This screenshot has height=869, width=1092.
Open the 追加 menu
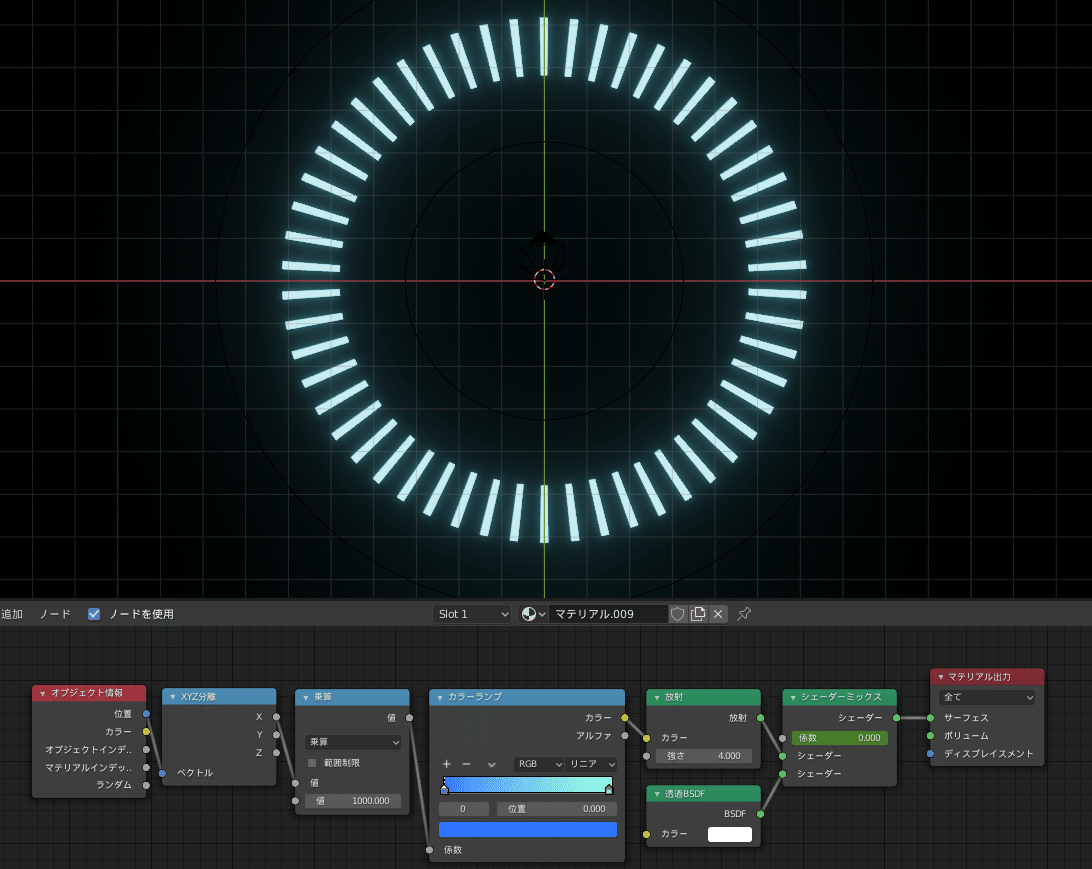point(12,613)
